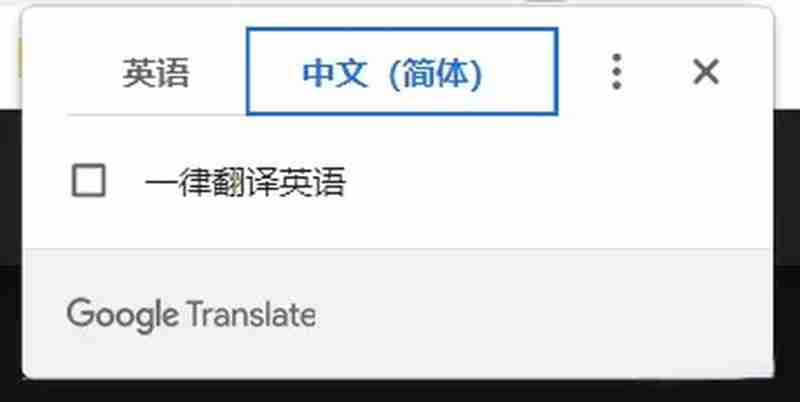800x402 pixels.
Task: Click the source language tab labeled 英语
Action: pyautogui.click(x=156, y=72)
